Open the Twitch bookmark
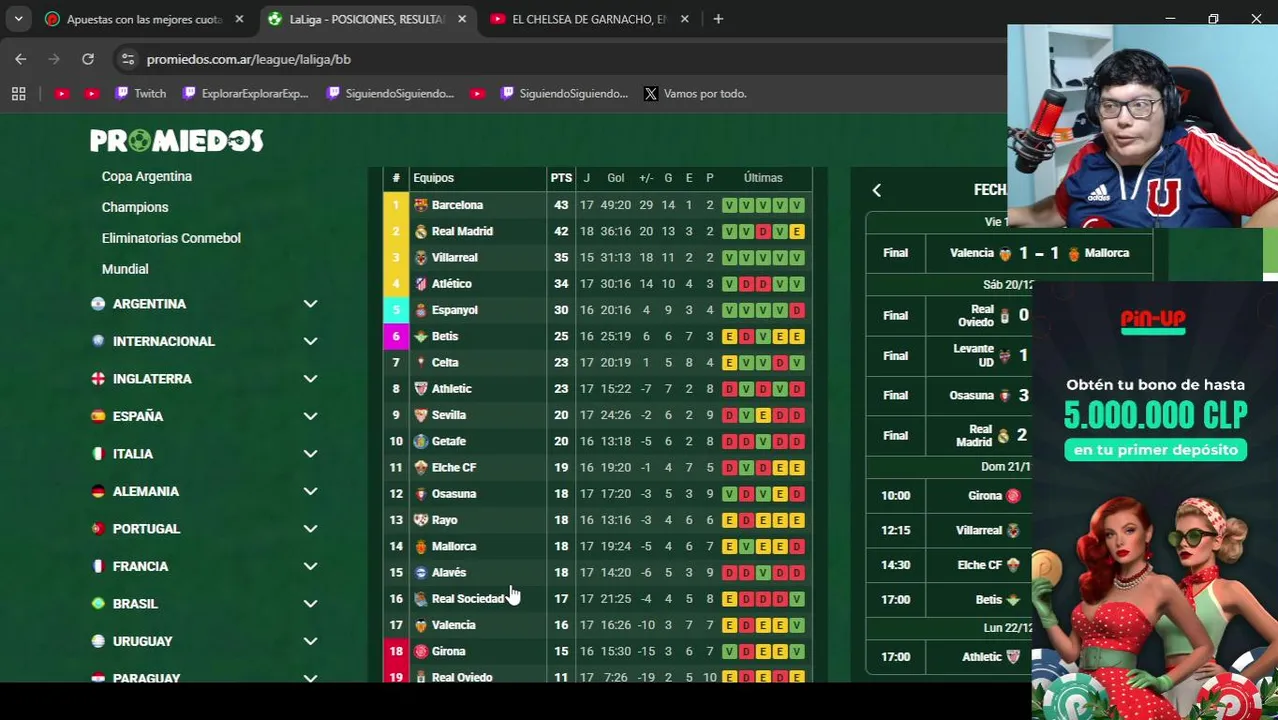1278x720 pixels. (140, 93)
